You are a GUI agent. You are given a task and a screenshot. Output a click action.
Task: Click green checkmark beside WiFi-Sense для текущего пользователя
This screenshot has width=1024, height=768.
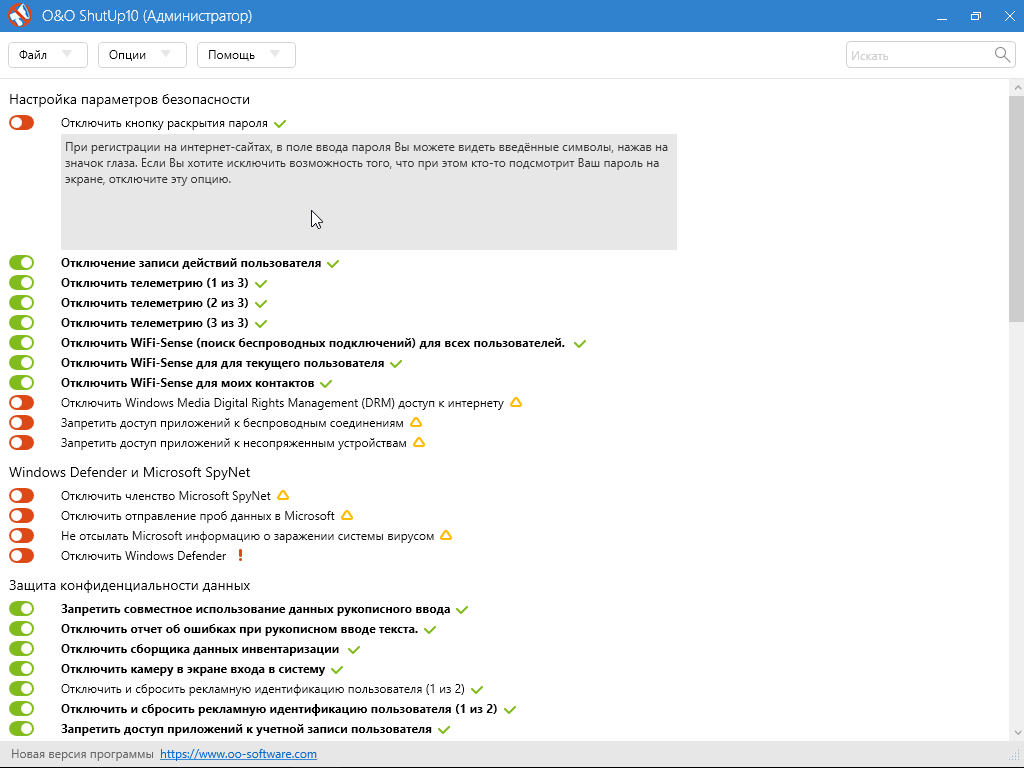[396, 363]
